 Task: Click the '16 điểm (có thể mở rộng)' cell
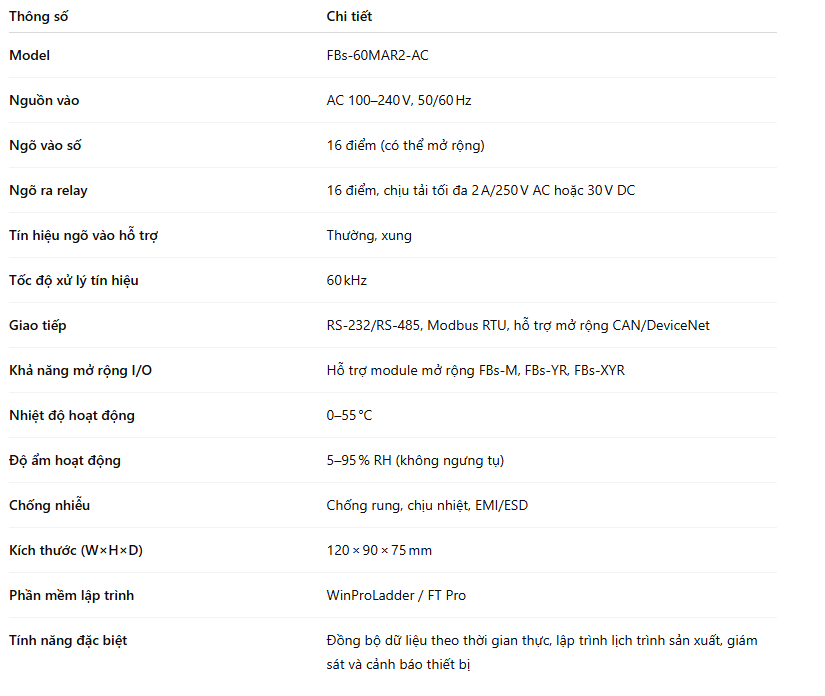pos(405,145)
